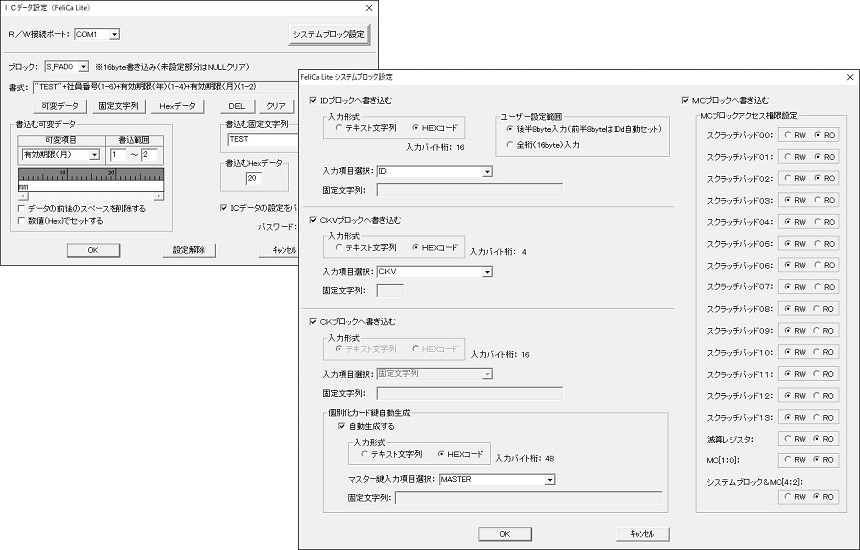Toggle 自動生成する checkbox
Viewport: 860px width, 550px height.
pos(342,426)
